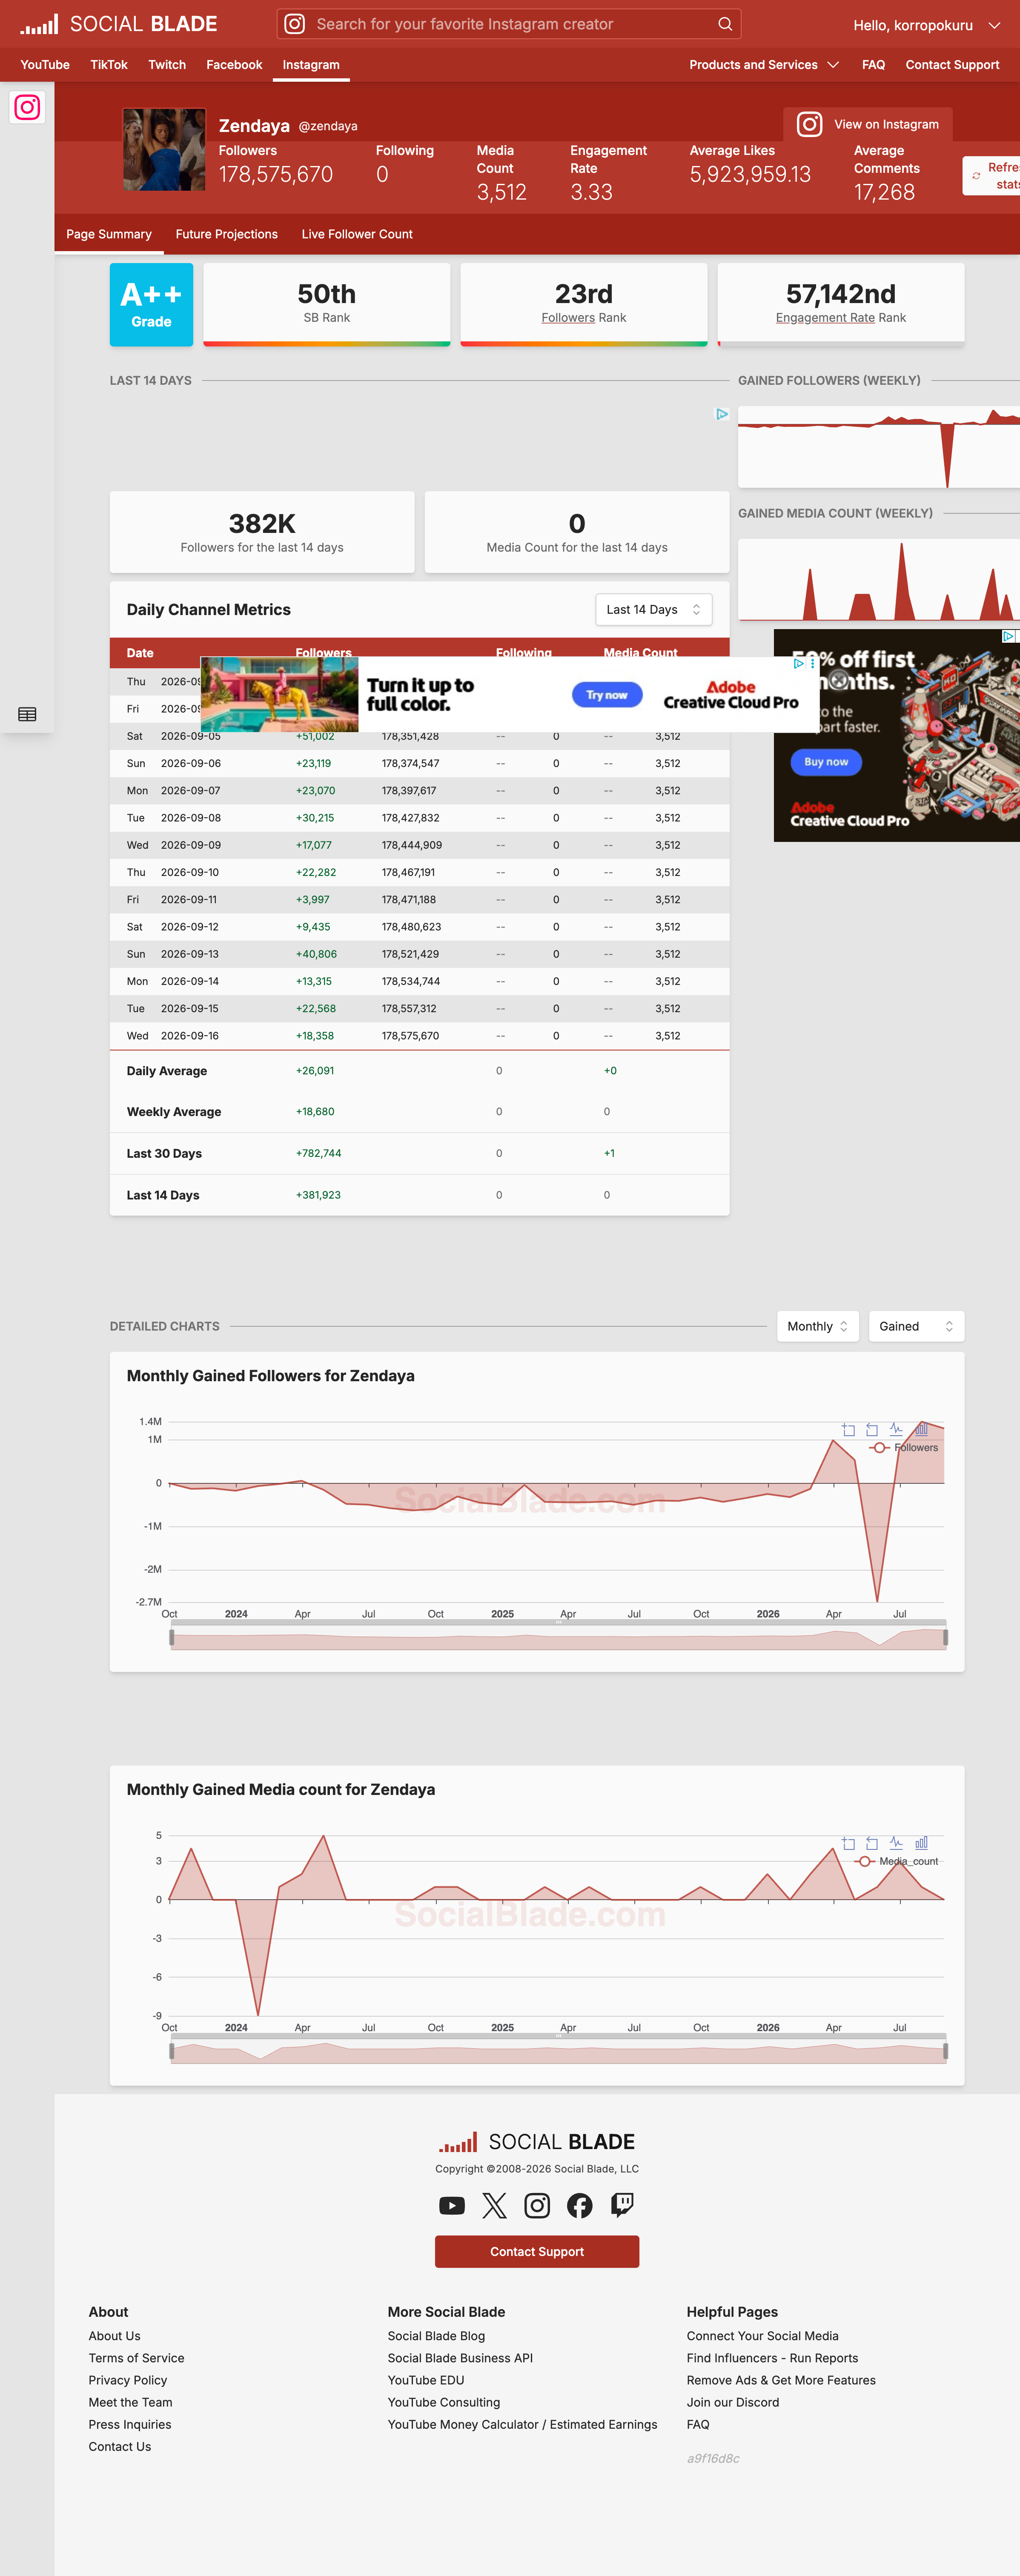
Task: Open the Gained chart-type dropdown
Action: click(x=916, y=1326)
